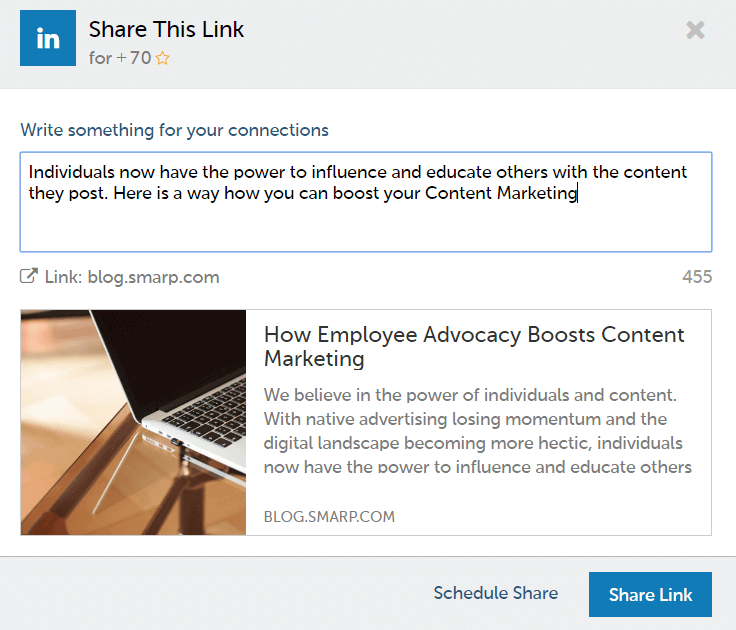The height and width of the screenshot is (630, 736).
Task: Click the LinkedIn logo icon
Action: point(48,39)
